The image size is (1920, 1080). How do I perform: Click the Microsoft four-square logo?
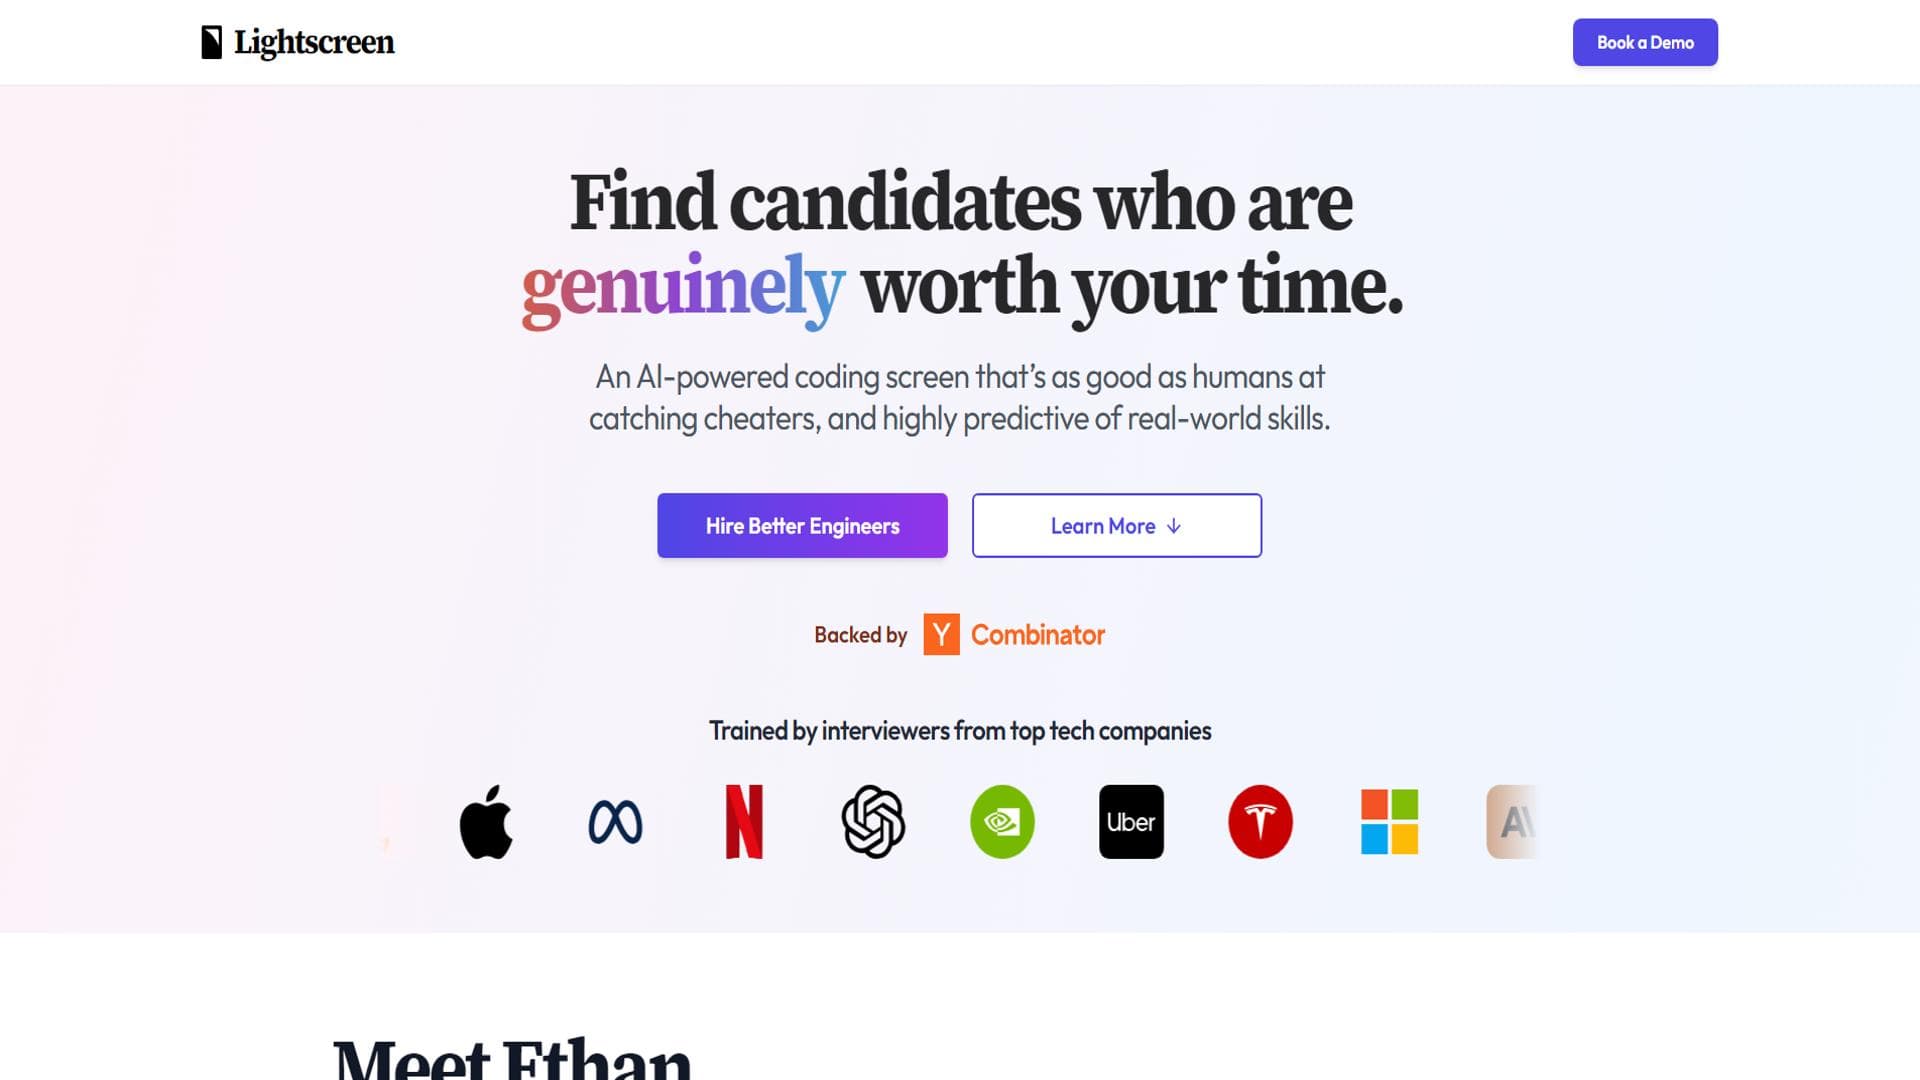click(1389, 822)
